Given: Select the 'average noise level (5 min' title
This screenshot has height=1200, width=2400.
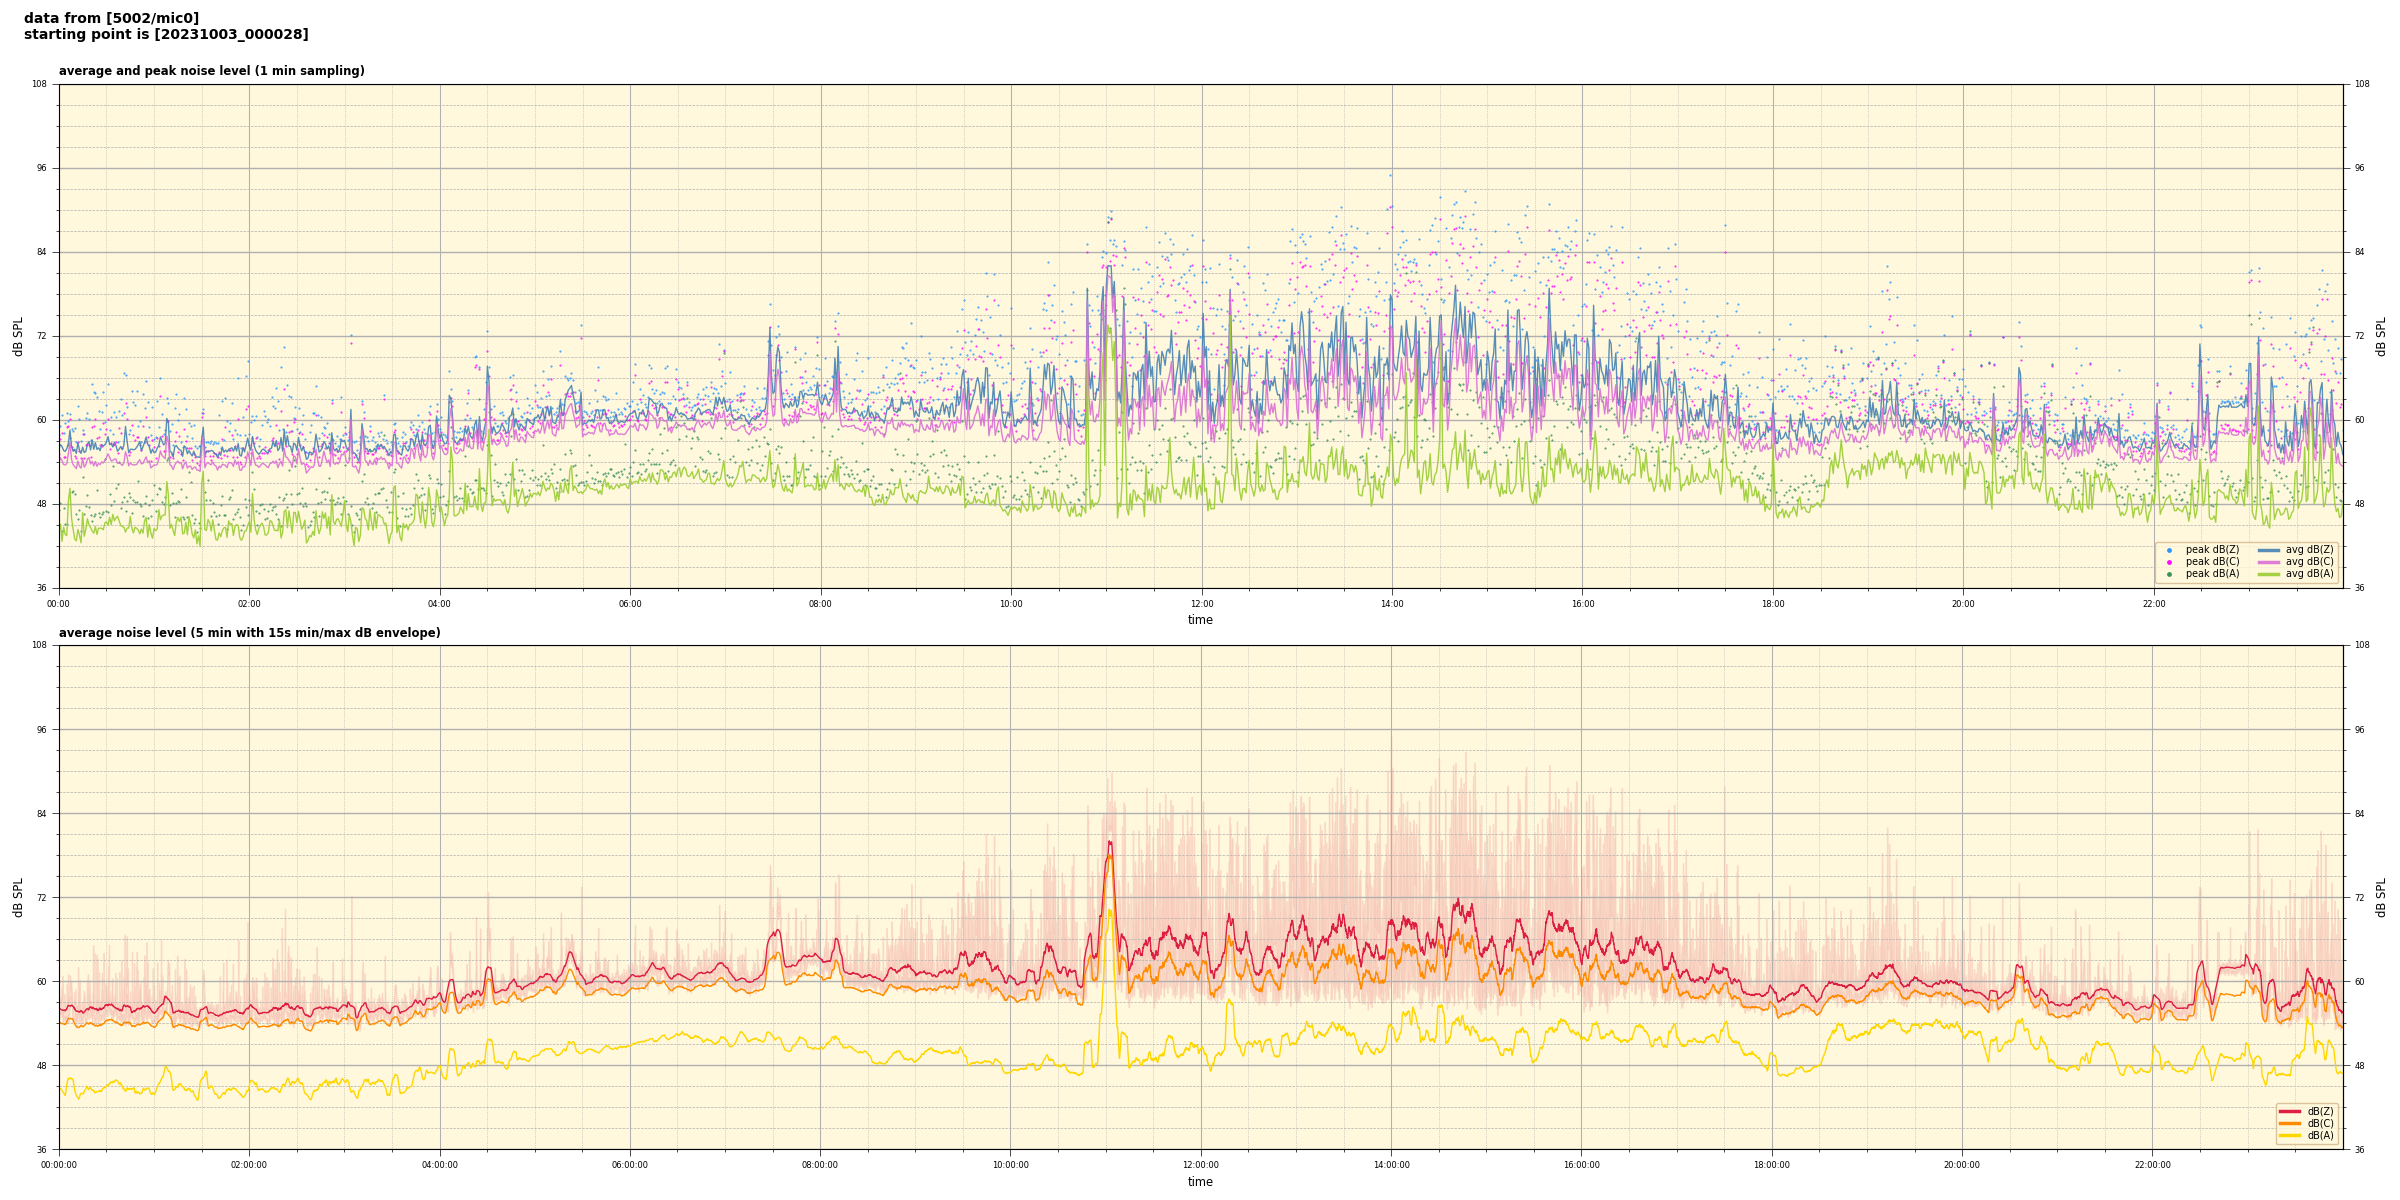Looking at the screenshot, I should [249, 633].
